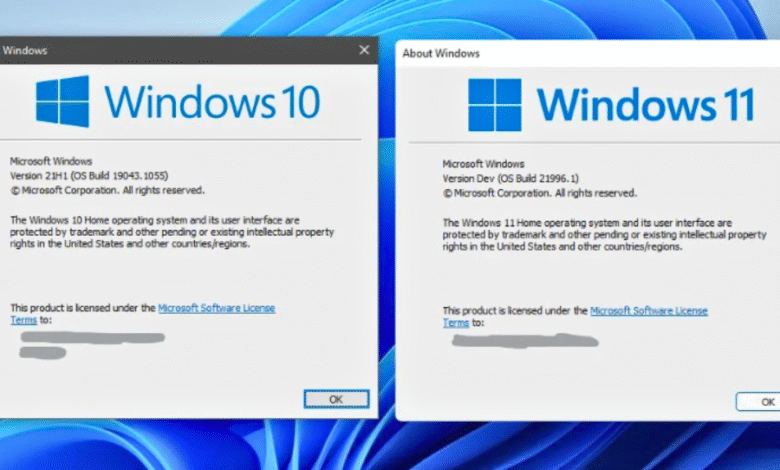Click the blurred licensee name in Windows 10 dialog
The width and height of the screenshot is (780, 470).
tap(80, 339)
